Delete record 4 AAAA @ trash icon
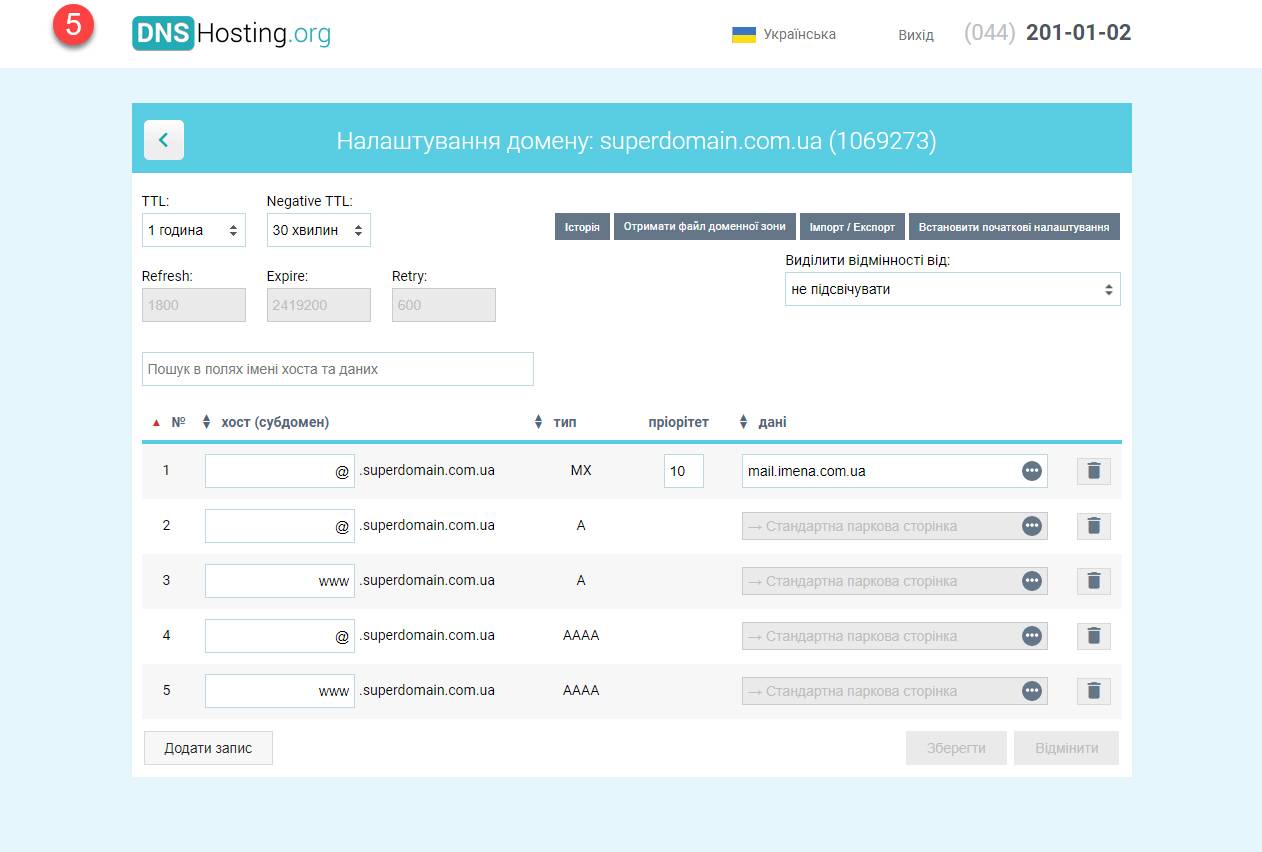 pyautogui.click(x=1093, y=636)
